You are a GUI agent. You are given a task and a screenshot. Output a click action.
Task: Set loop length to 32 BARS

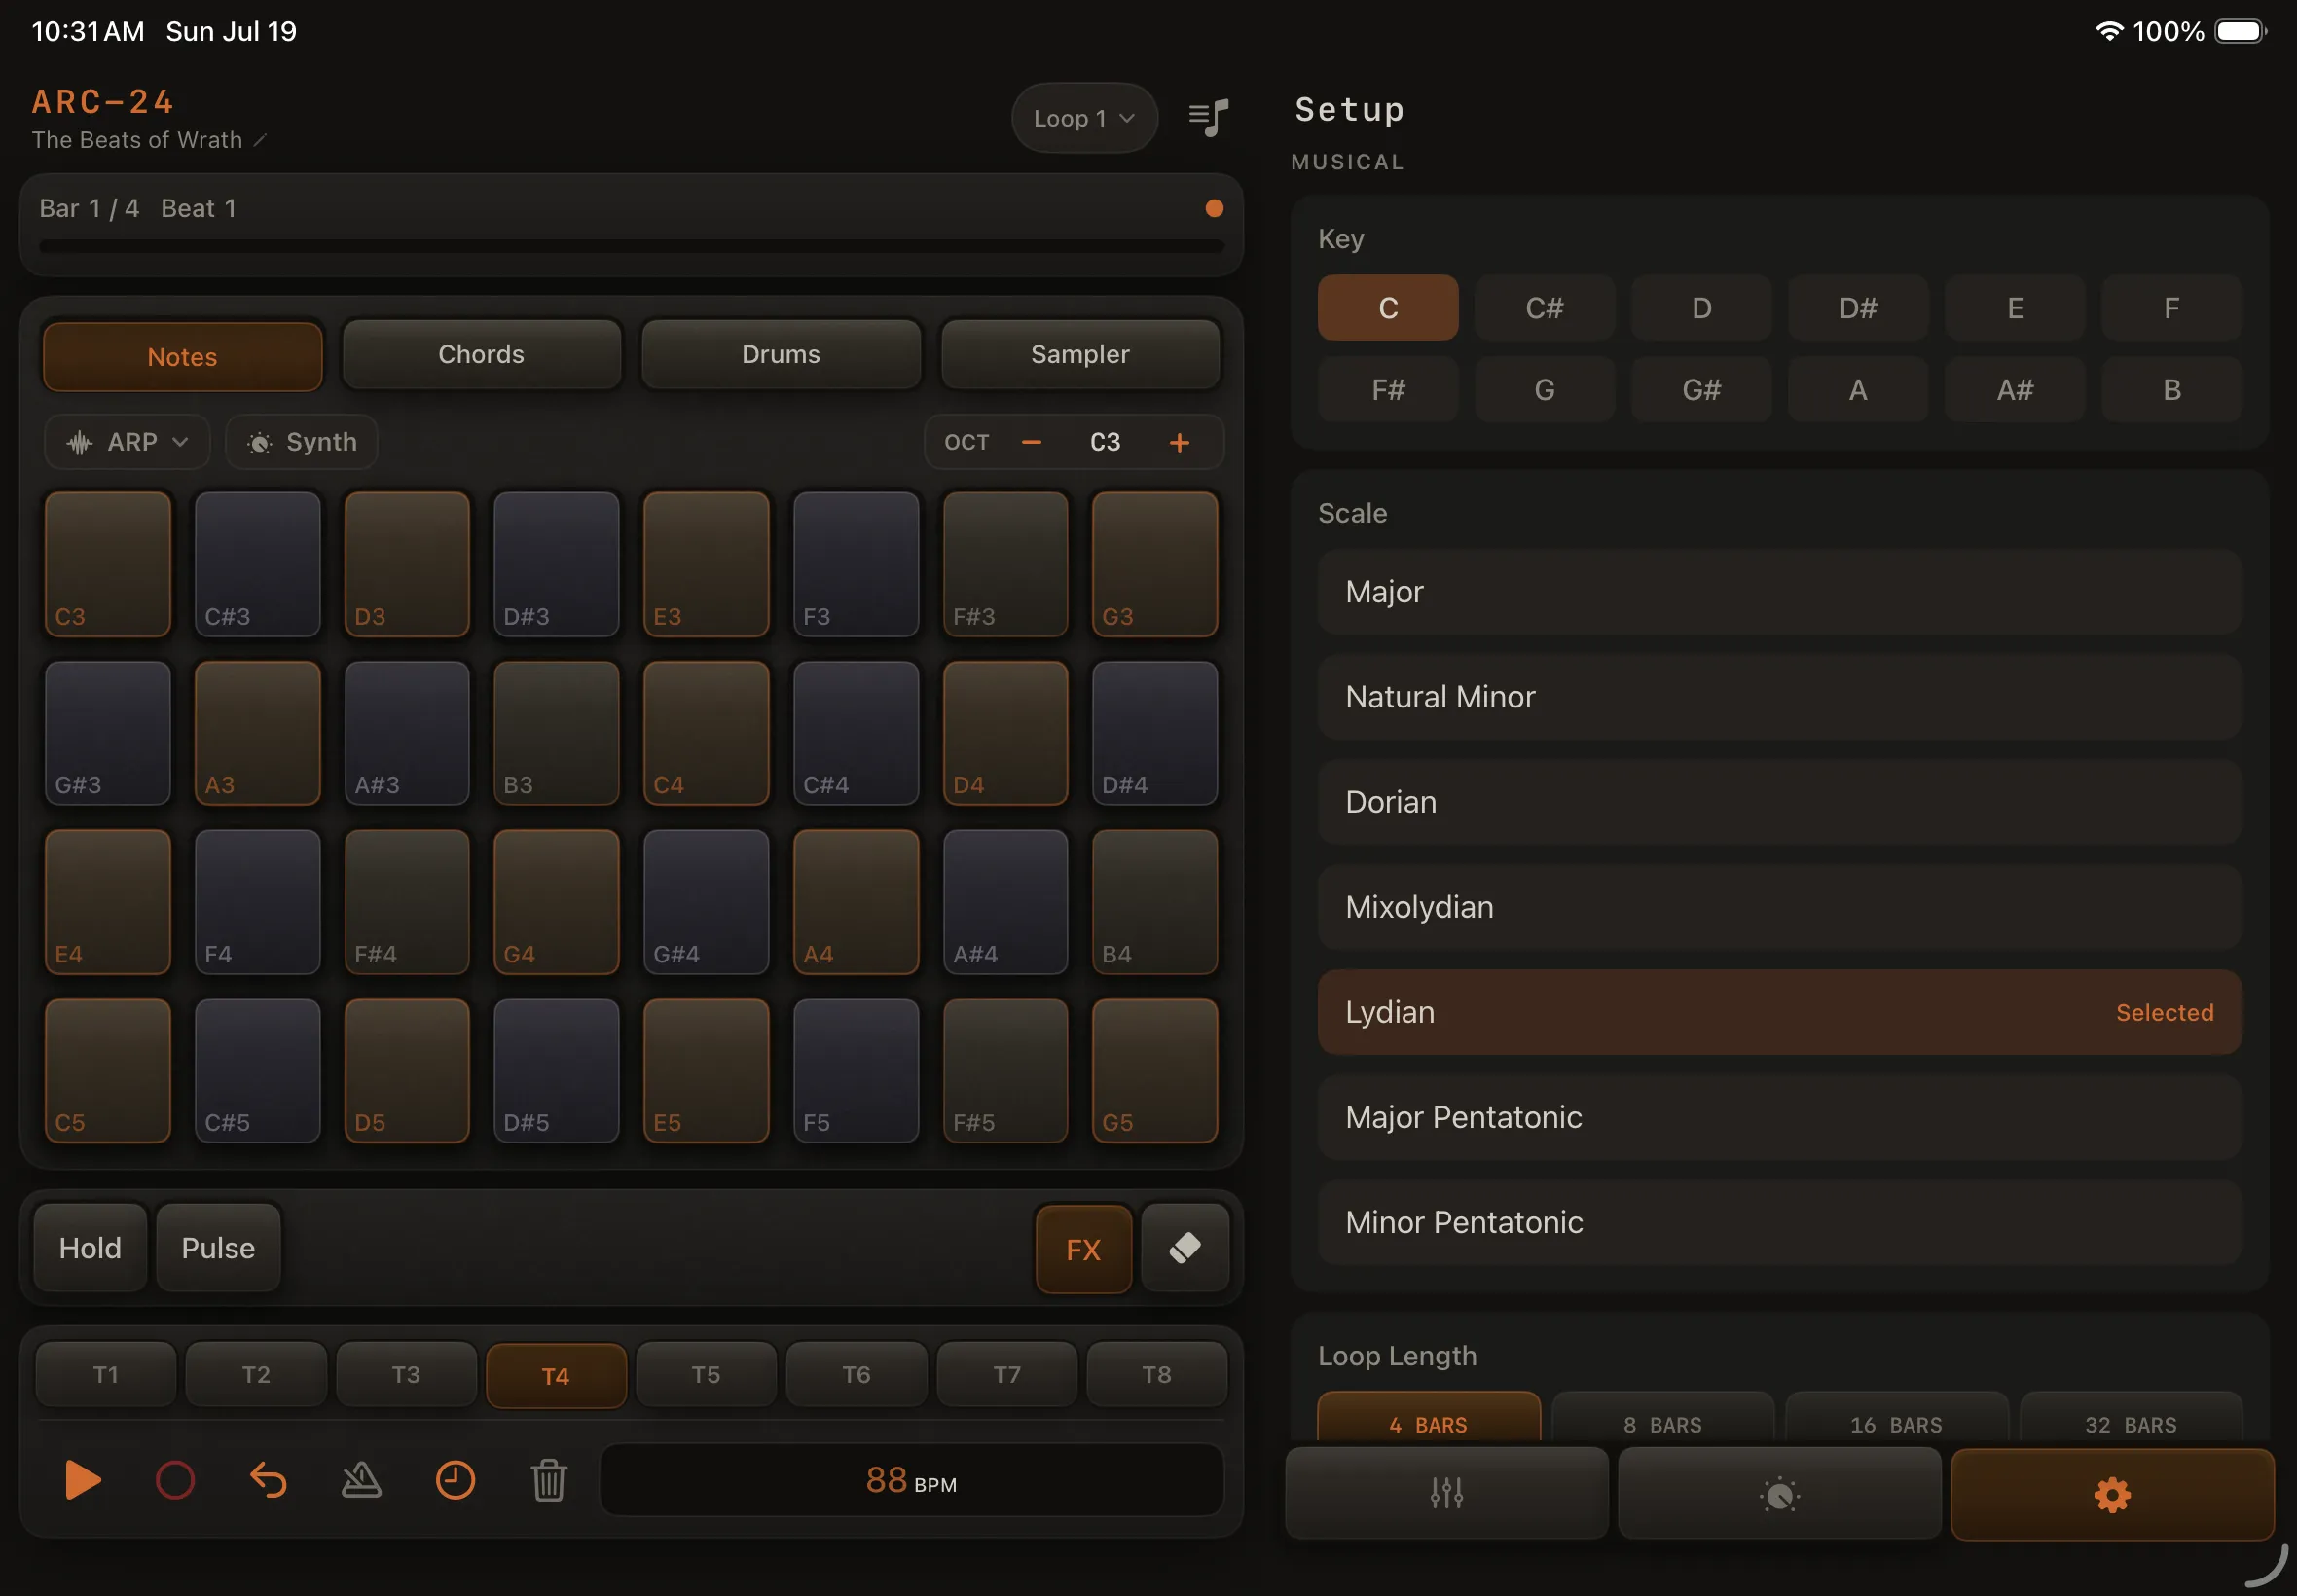[2130, 1418]
